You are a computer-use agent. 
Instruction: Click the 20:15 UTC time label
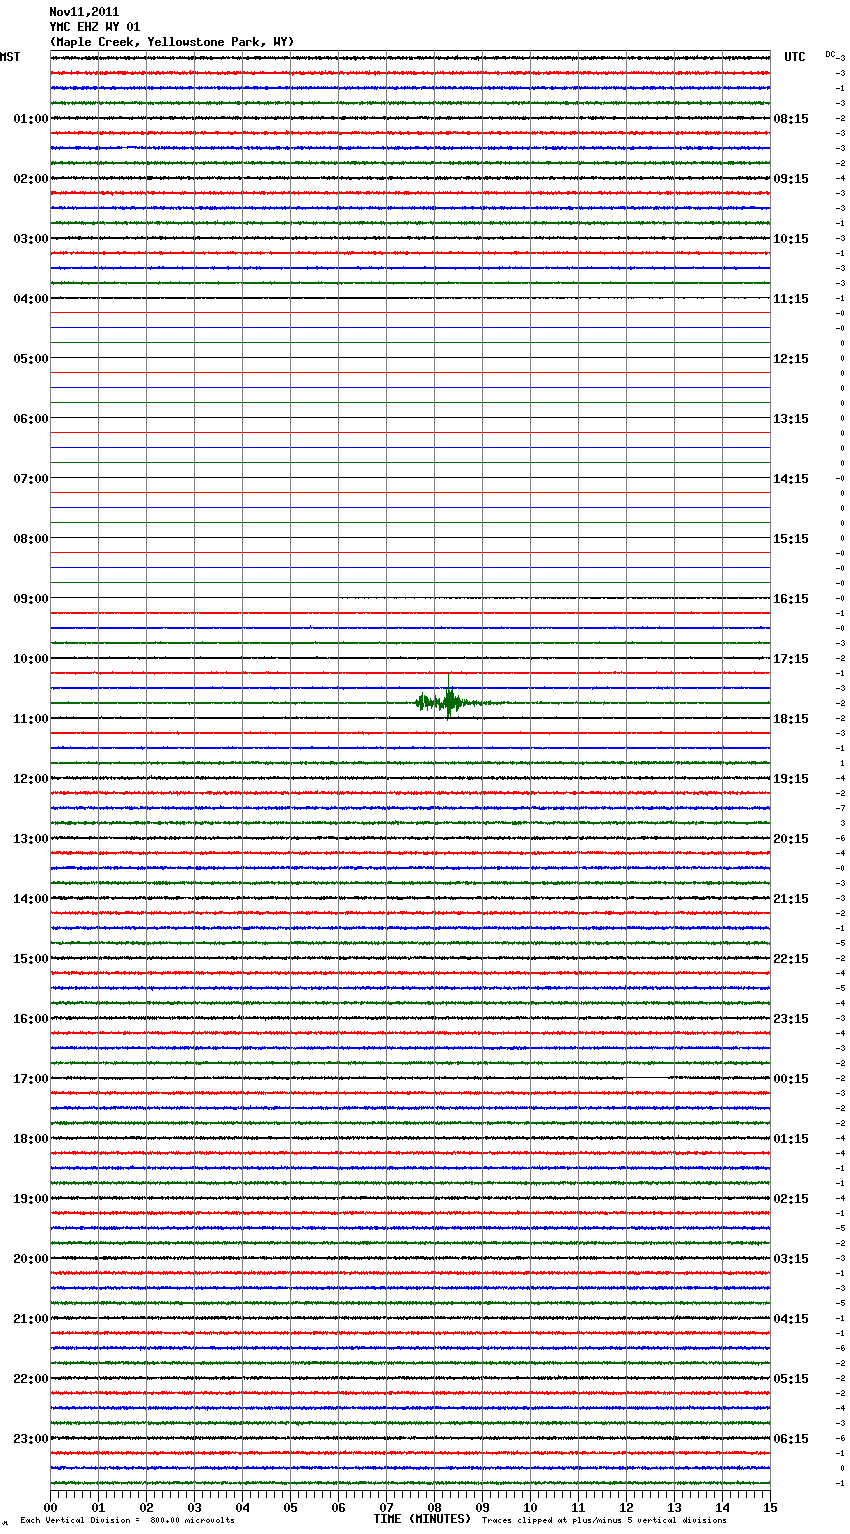[791, 839]
